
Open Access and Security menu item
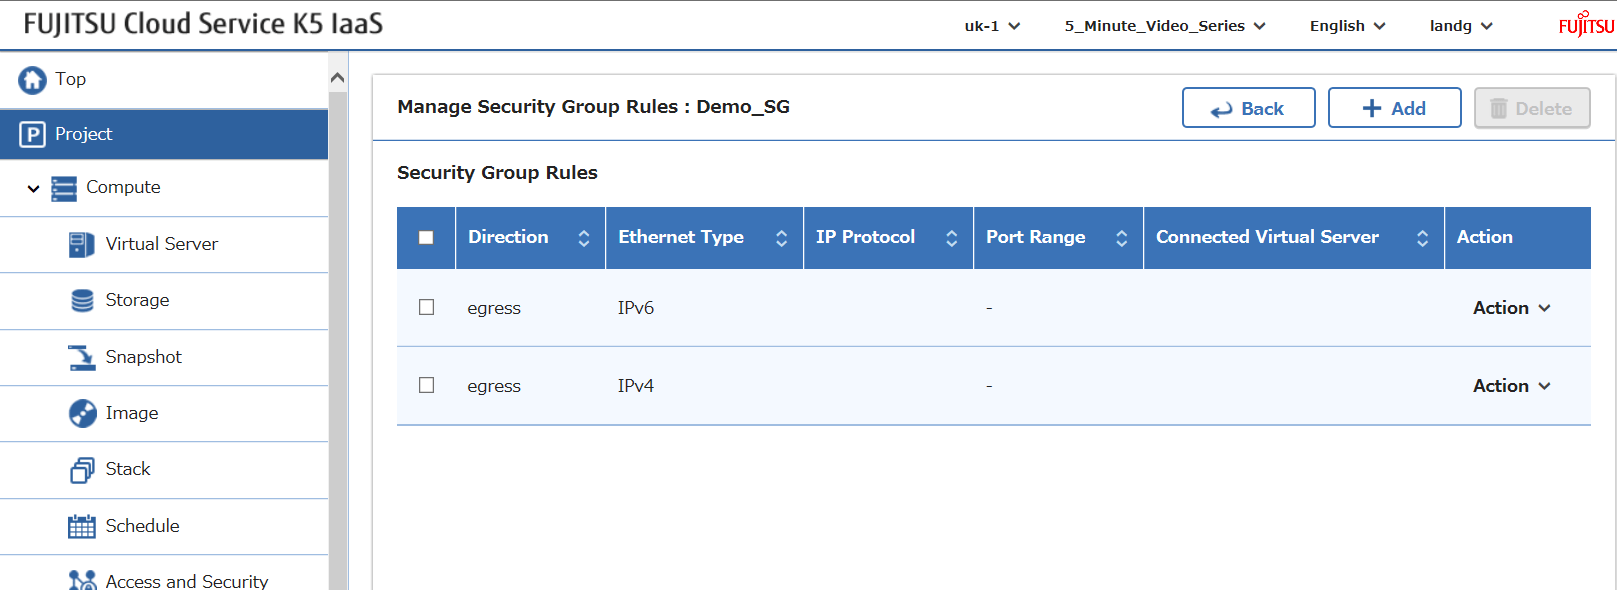pos(186,581)
